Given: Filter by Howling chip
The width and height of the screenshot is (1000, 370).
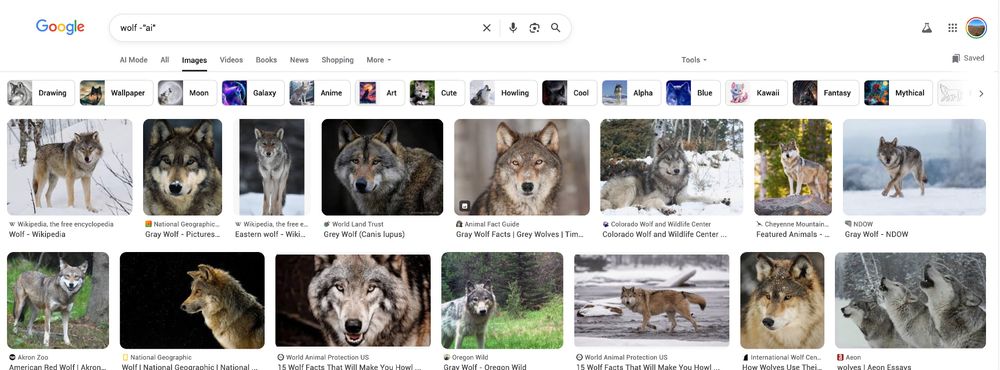Looking at the screenshot, I should click(503, 93).
